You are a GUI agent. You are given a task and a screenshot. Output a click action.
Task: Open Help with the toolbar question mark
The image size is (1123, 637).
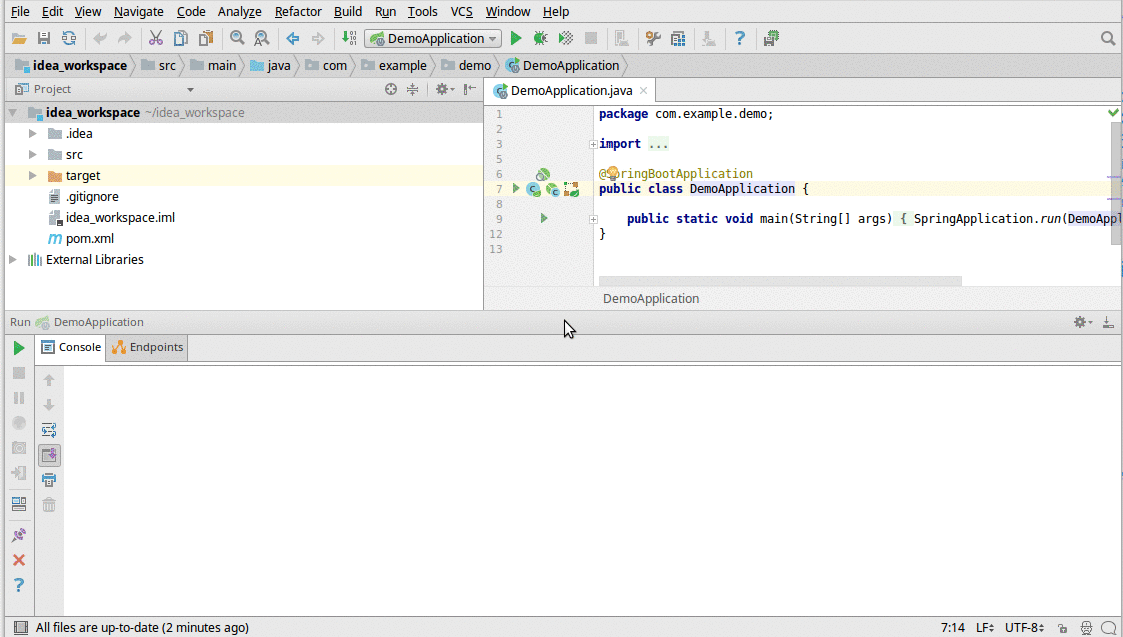(x=740, y=39)
